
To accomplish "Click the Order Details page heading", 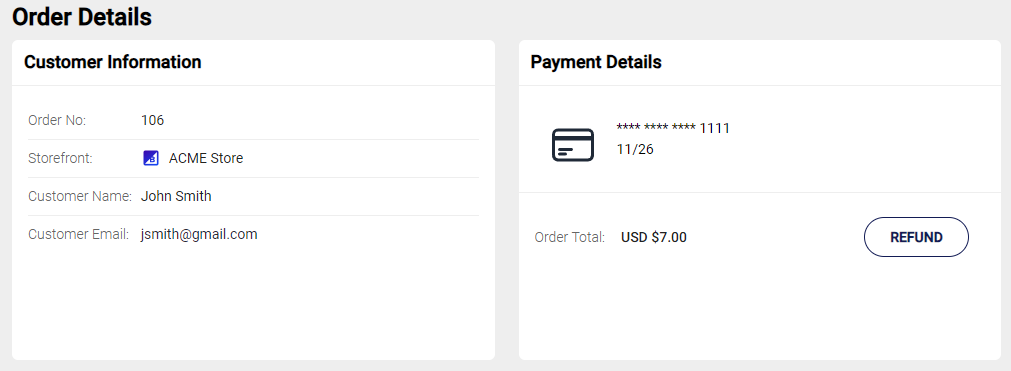I will pyautogui.click(x=82, y=17).
